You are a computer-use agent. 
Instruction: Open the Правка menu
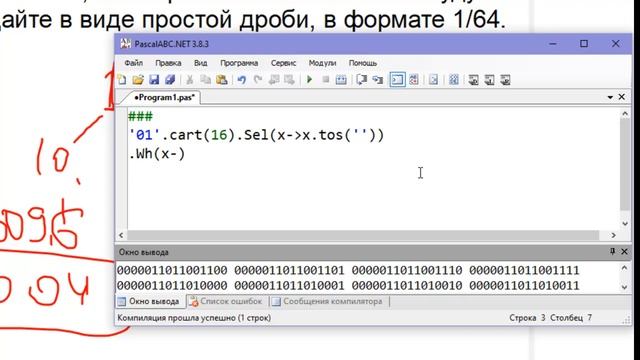point(168,63)
